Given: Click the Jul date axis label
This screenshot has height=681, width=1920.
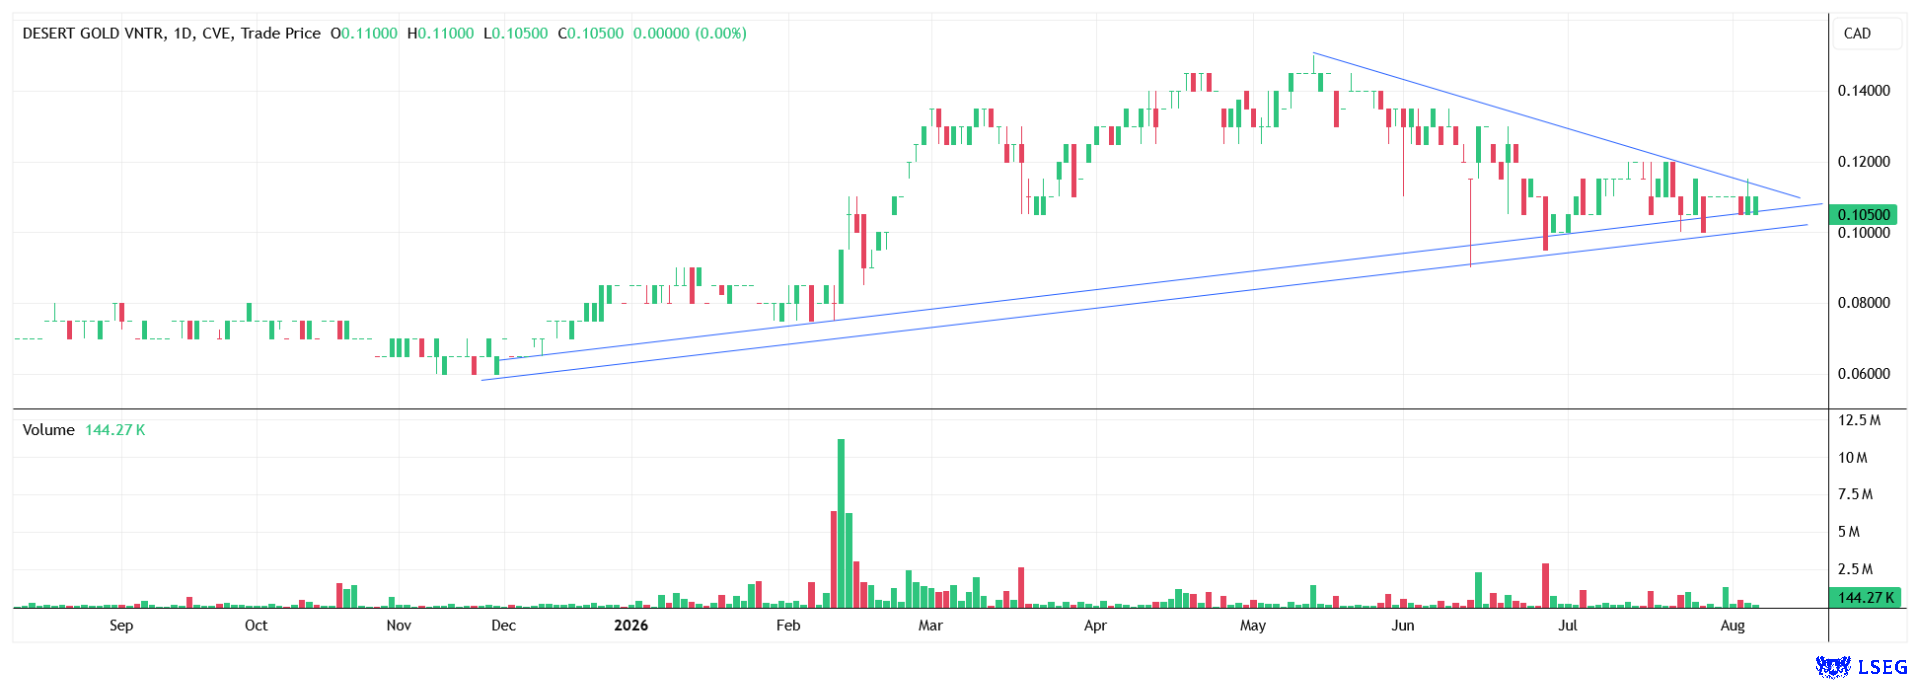Looking at the screenshot, I should pyautogui.click(x=1568, y=625).
